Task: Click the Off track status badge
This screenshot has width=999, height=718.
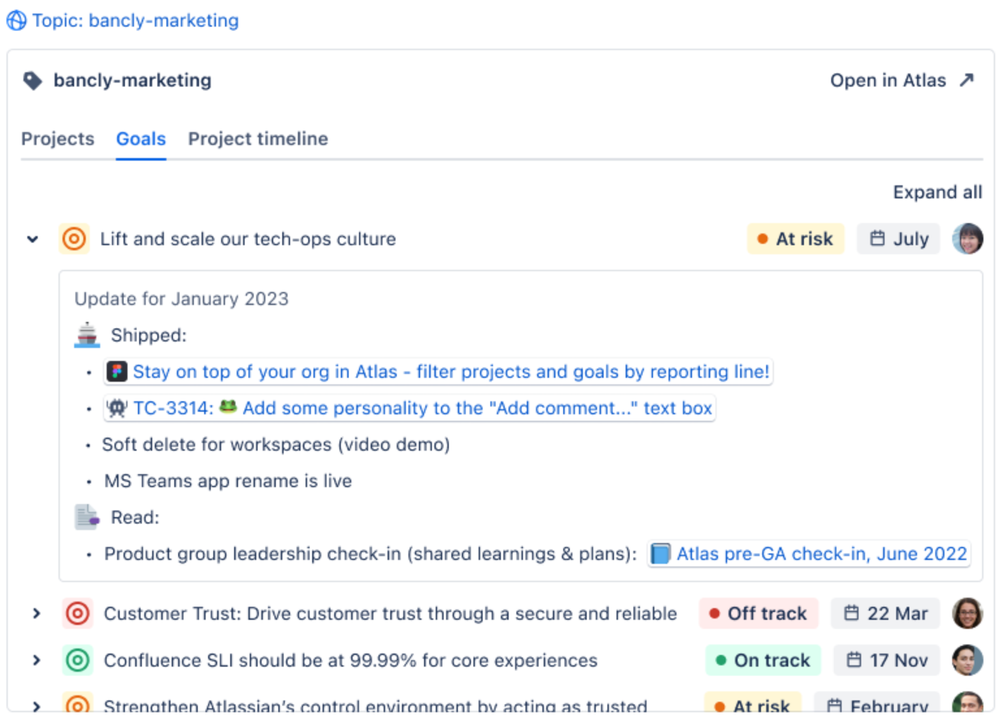Action: (758, 614)
